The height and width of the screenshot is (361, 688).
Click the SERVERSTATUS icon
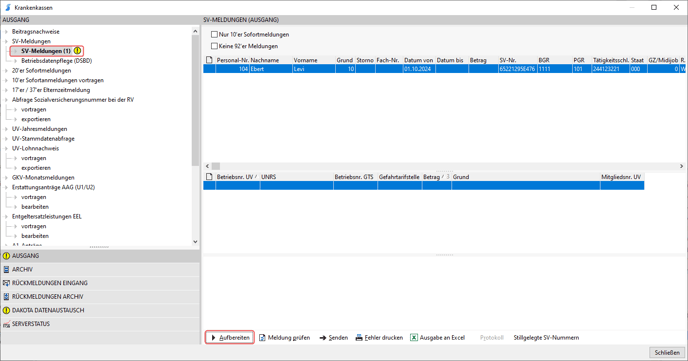6,324
